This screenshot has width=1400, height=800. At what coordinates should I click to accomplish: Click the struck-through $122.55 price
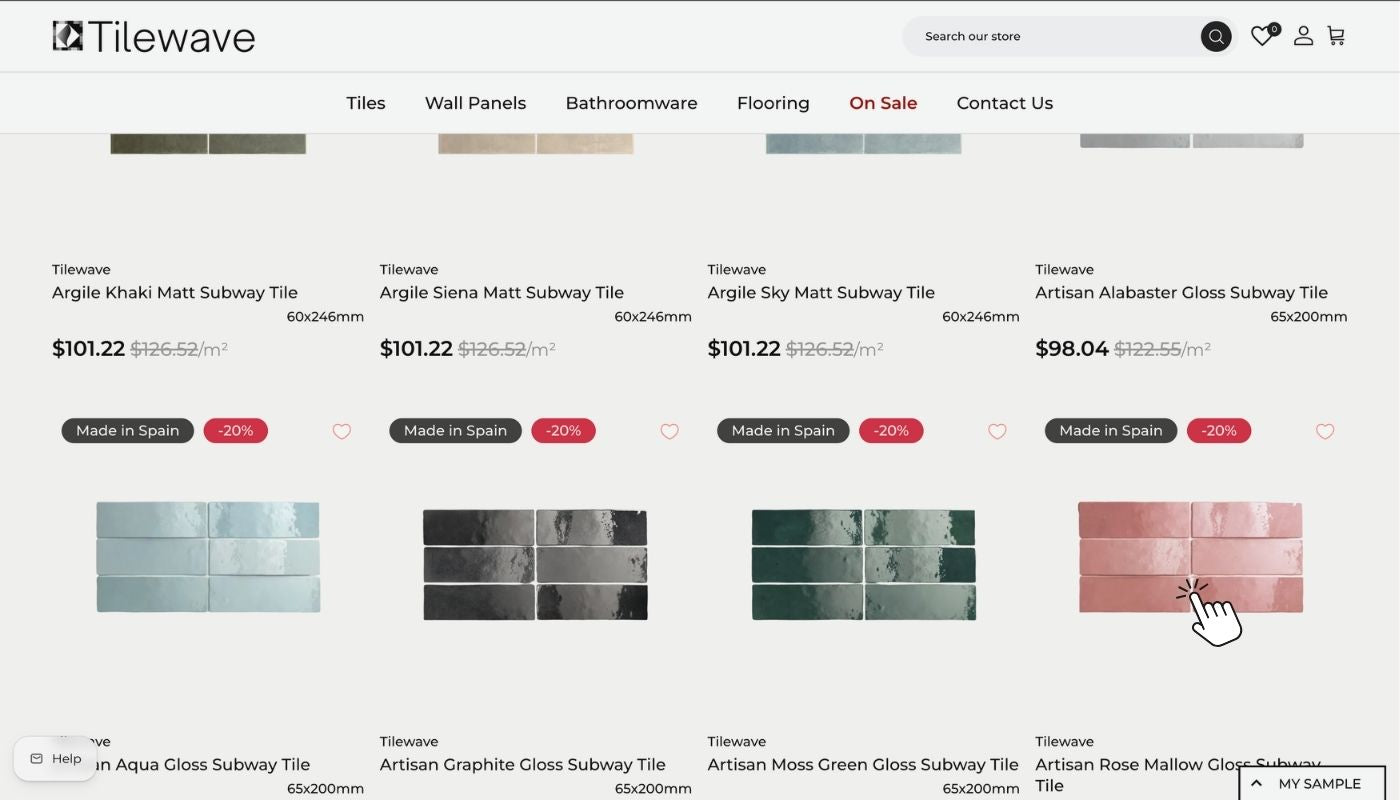click(1147, 349)
